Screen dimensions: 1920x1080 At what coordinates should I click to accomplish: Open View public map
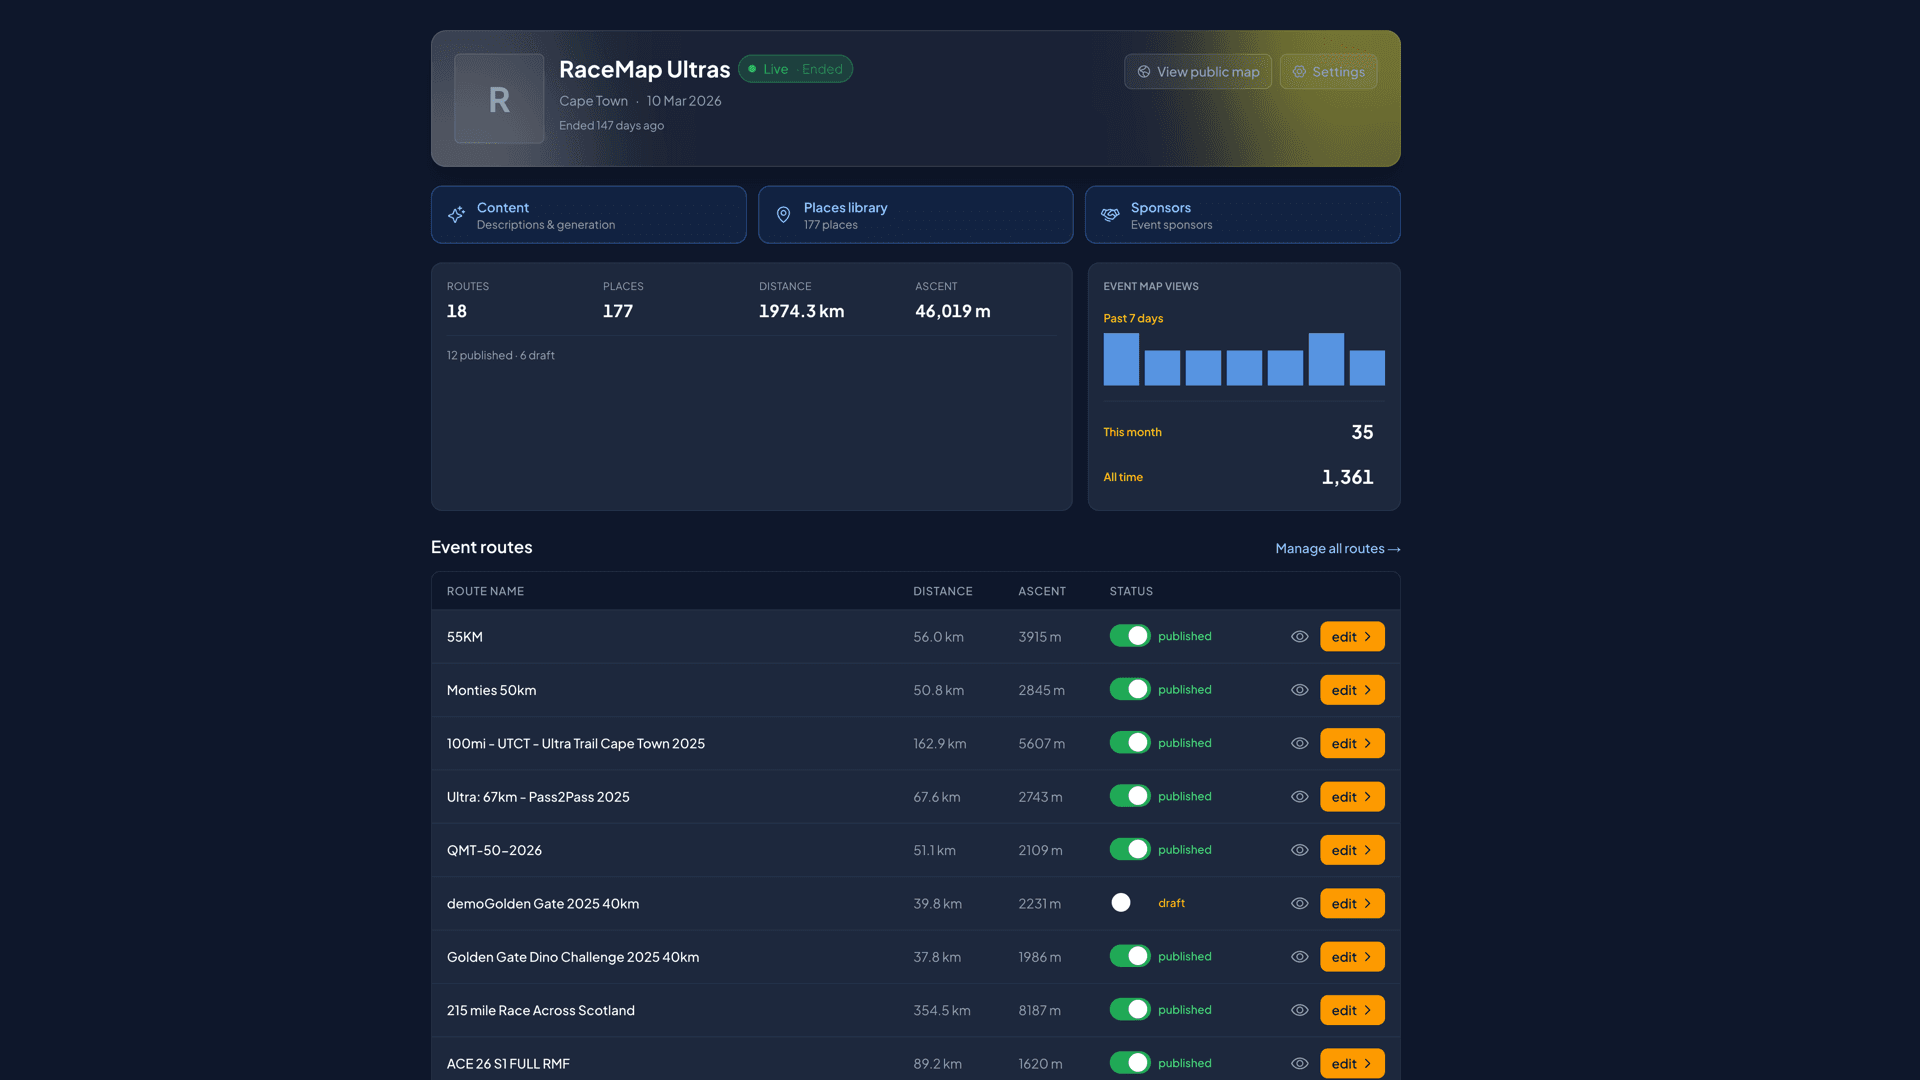tap(1198, 72)
